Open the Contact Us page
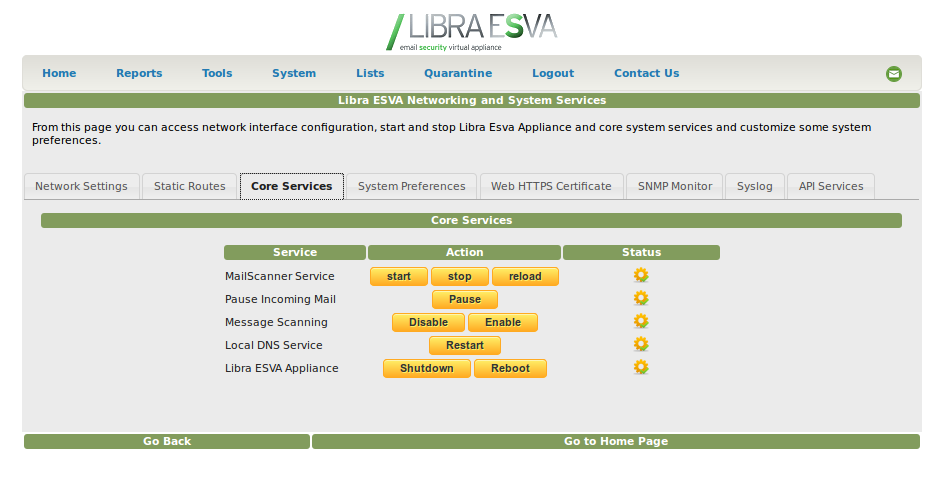This screenshot has width=938, height=487. [x=647, y=73]
